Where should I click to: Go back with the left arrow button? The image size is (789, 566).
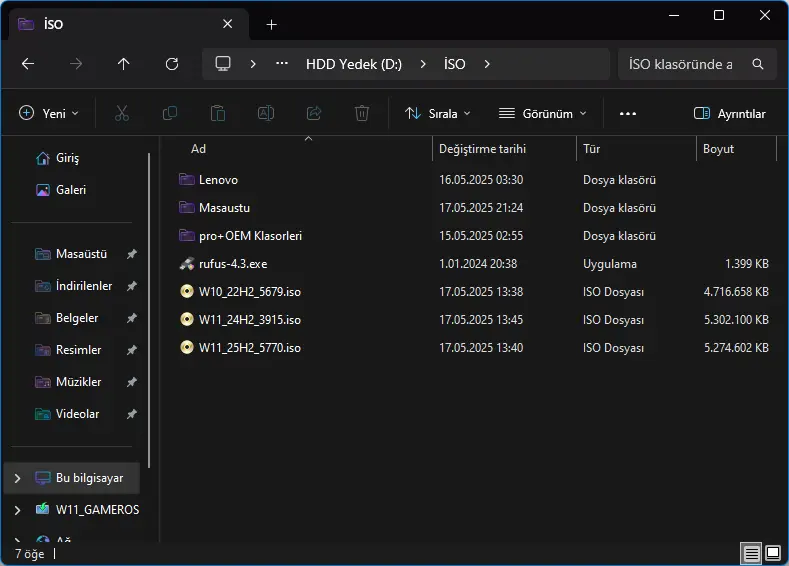click(x=28, y=64)
